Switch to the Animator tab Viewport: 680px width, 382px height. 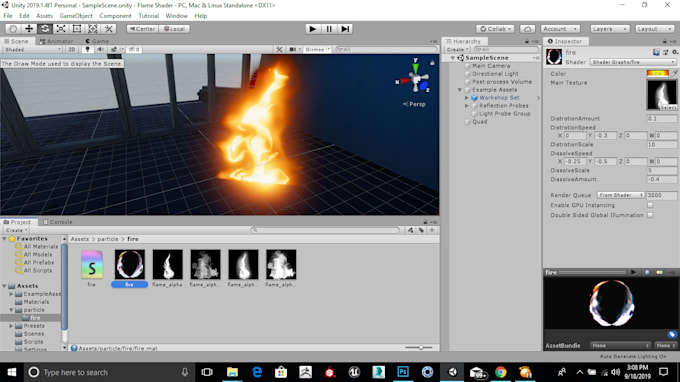tap(56, 41)
